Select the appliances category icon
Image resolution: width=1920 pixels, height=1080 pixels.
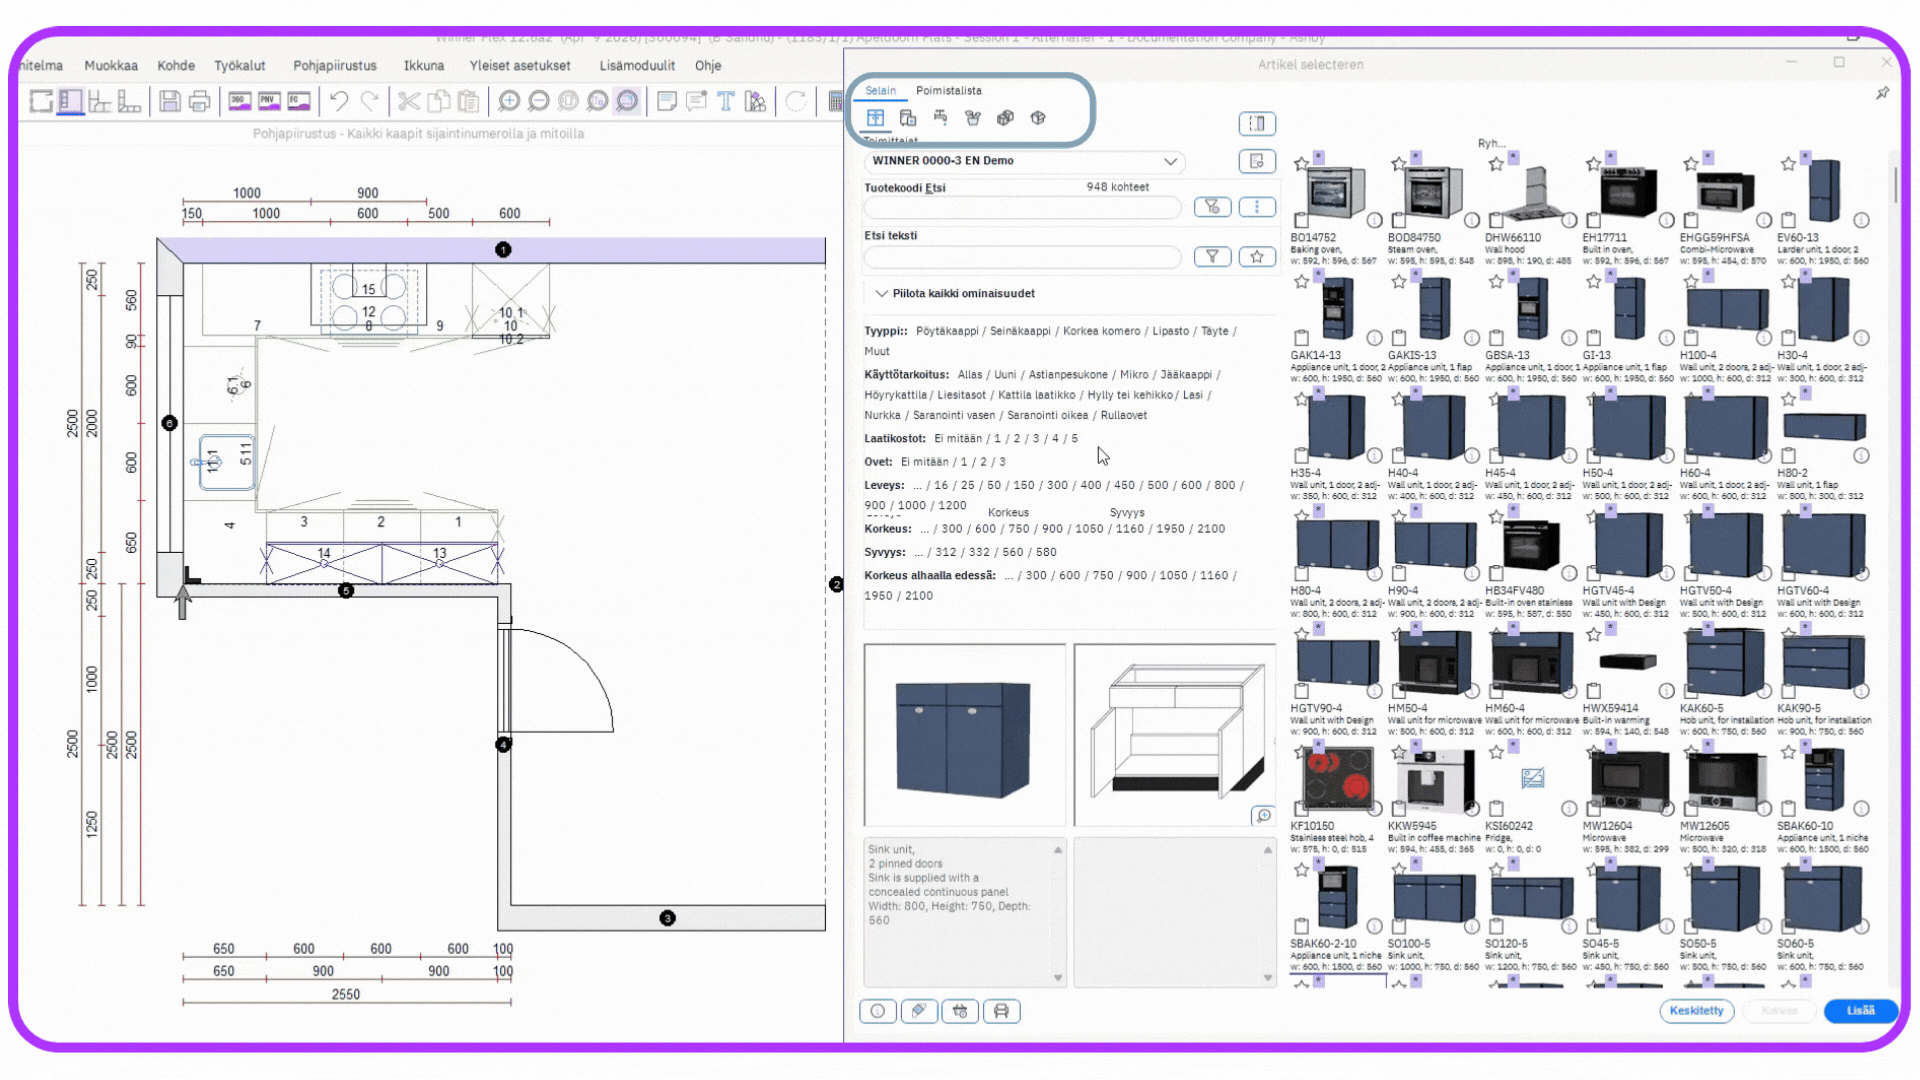click(908, 118)
